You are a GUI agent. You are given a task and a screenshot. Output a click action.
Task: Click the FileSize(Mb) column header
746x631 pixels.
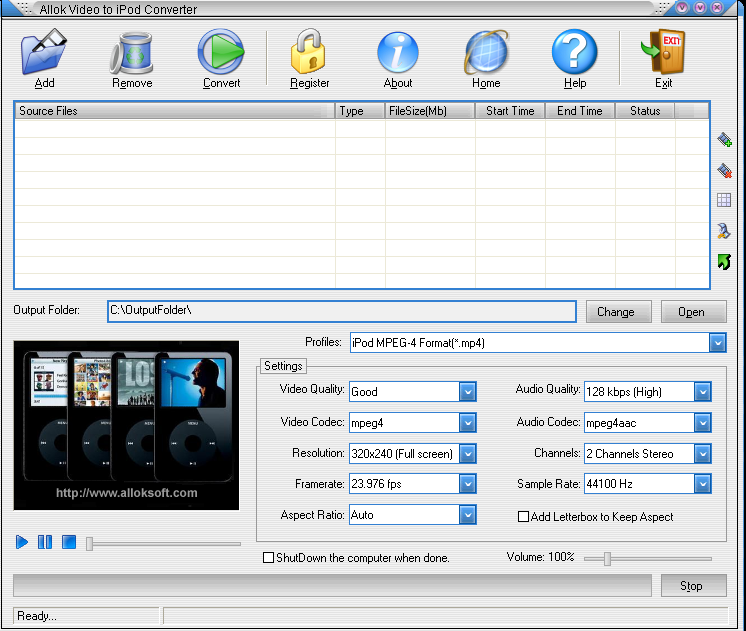[430, 111]
